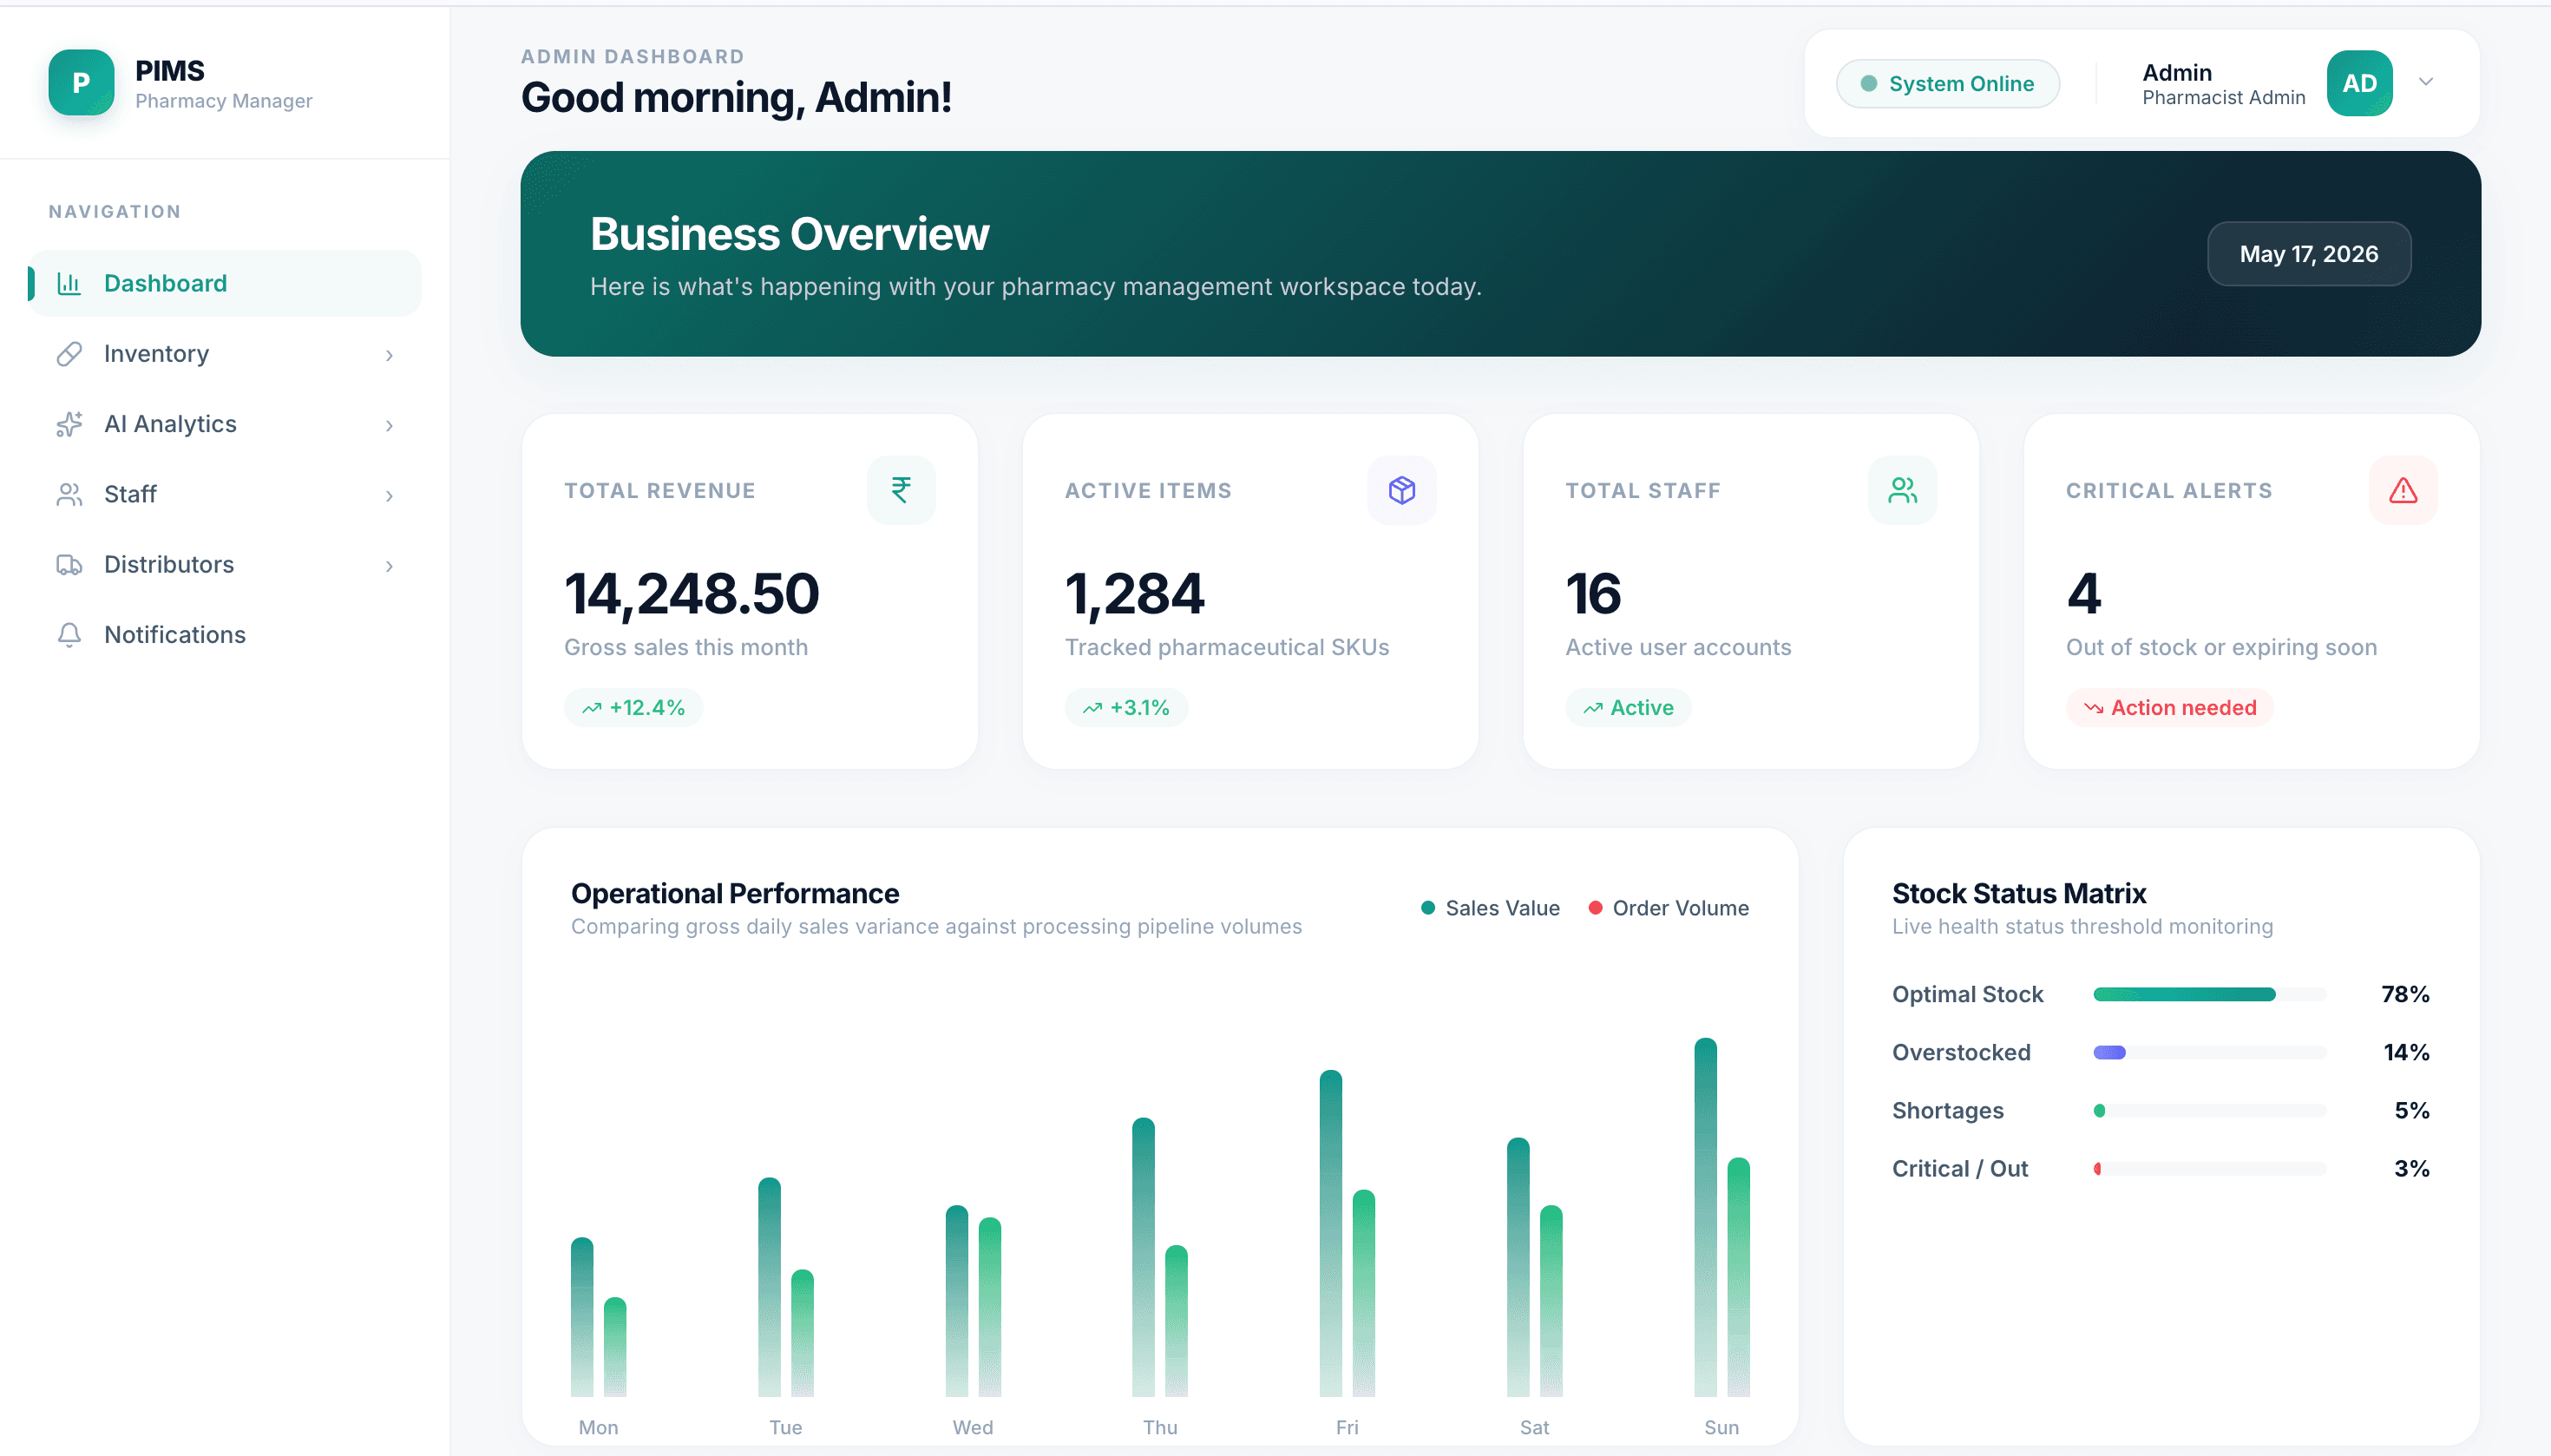
Task: Click the Dashboard bar chart icon
Action: pos(69,283)
